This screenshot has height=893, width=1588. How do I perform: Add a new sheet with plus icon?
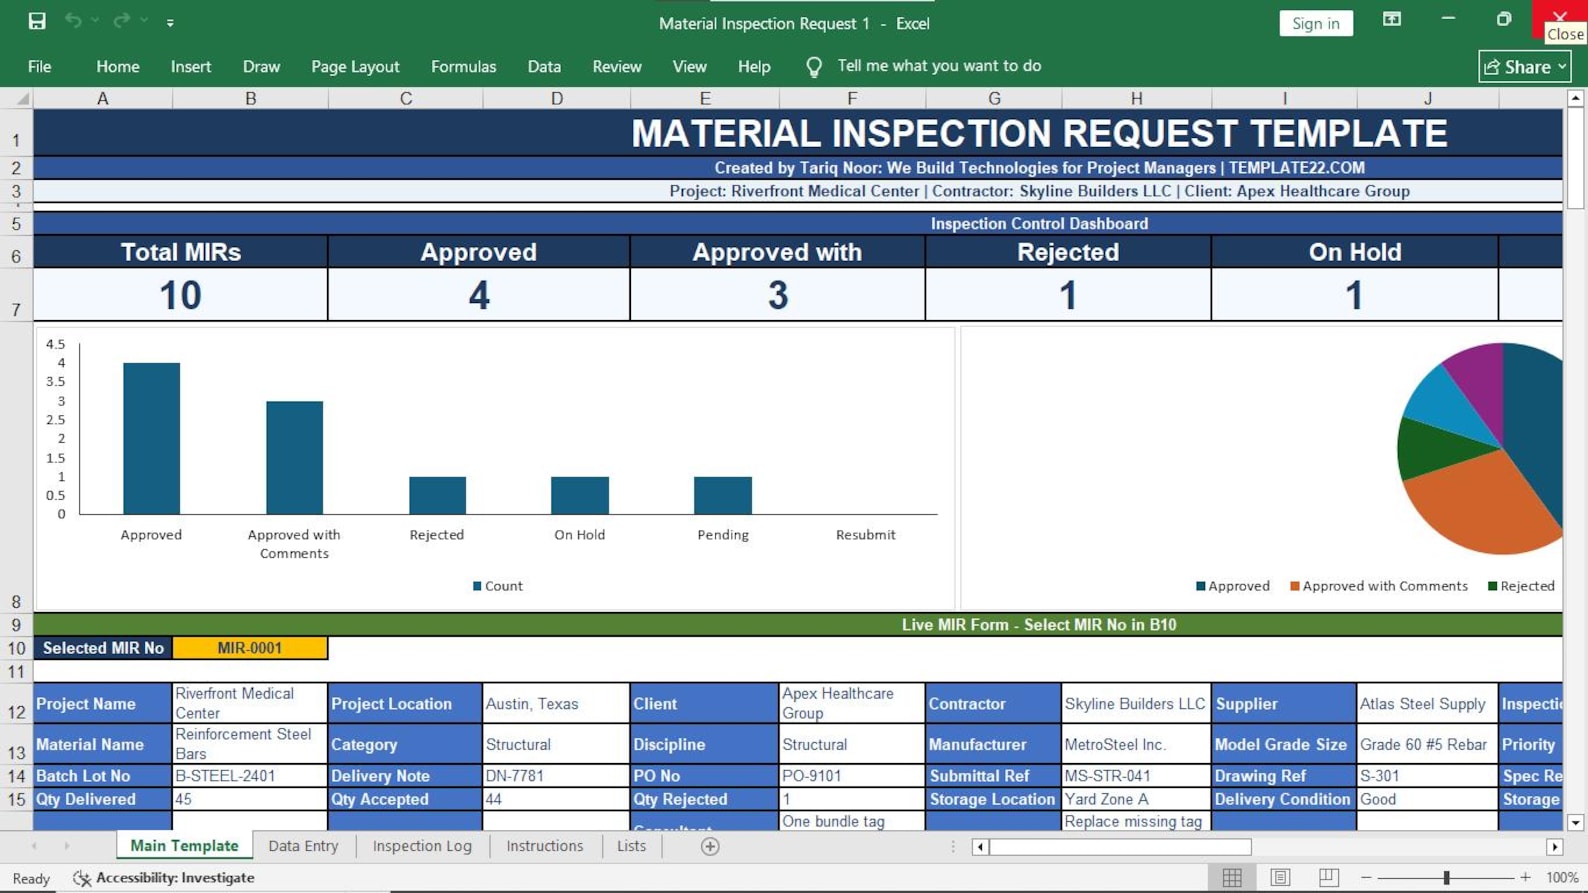710,847
